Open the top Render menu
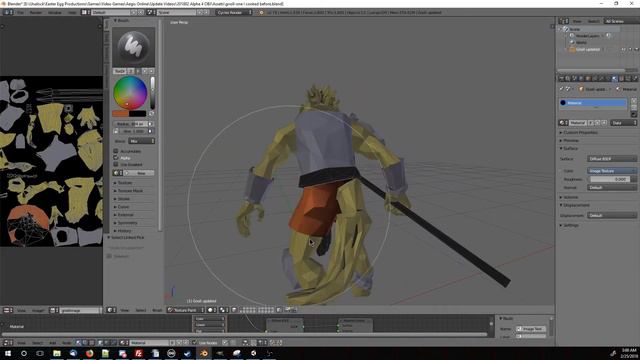640x360 pixels. (36, 13)
